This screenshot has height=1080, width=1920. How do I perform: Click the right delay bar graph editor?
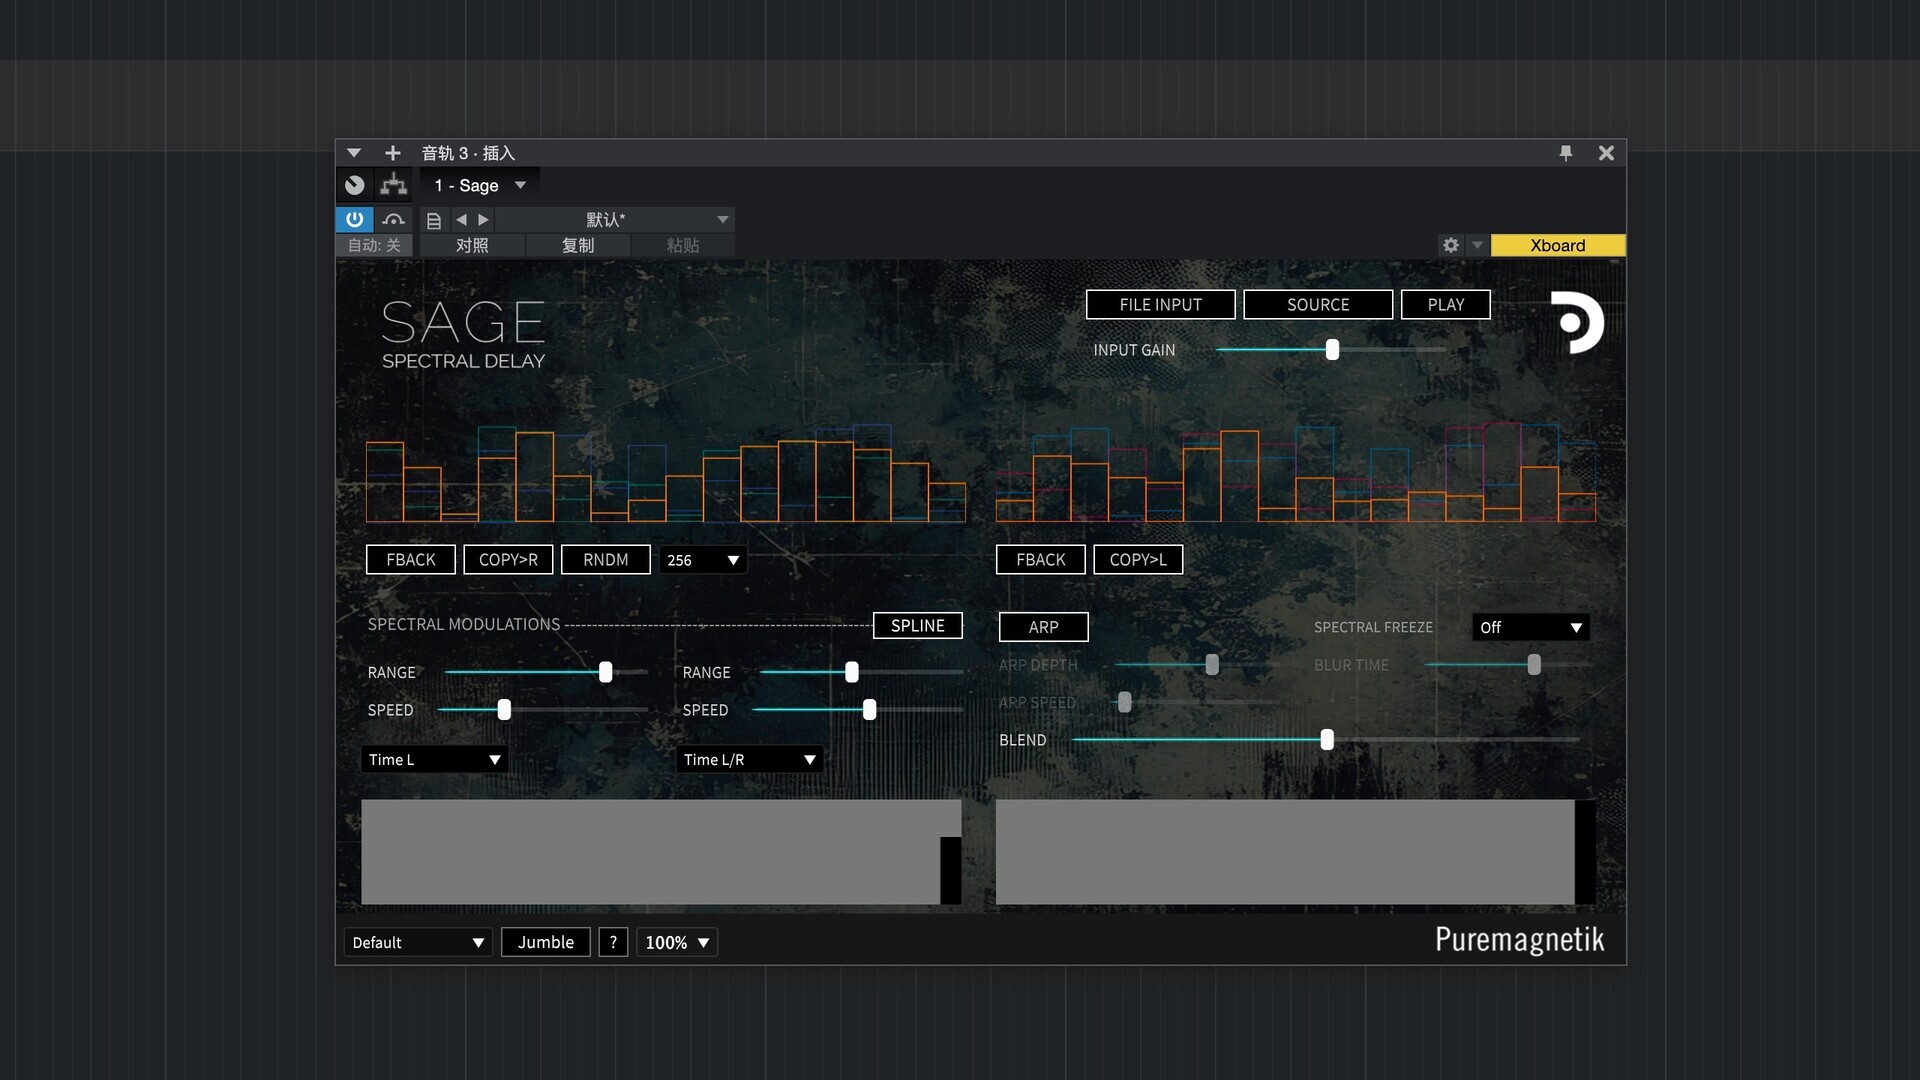coord(1296,472)
